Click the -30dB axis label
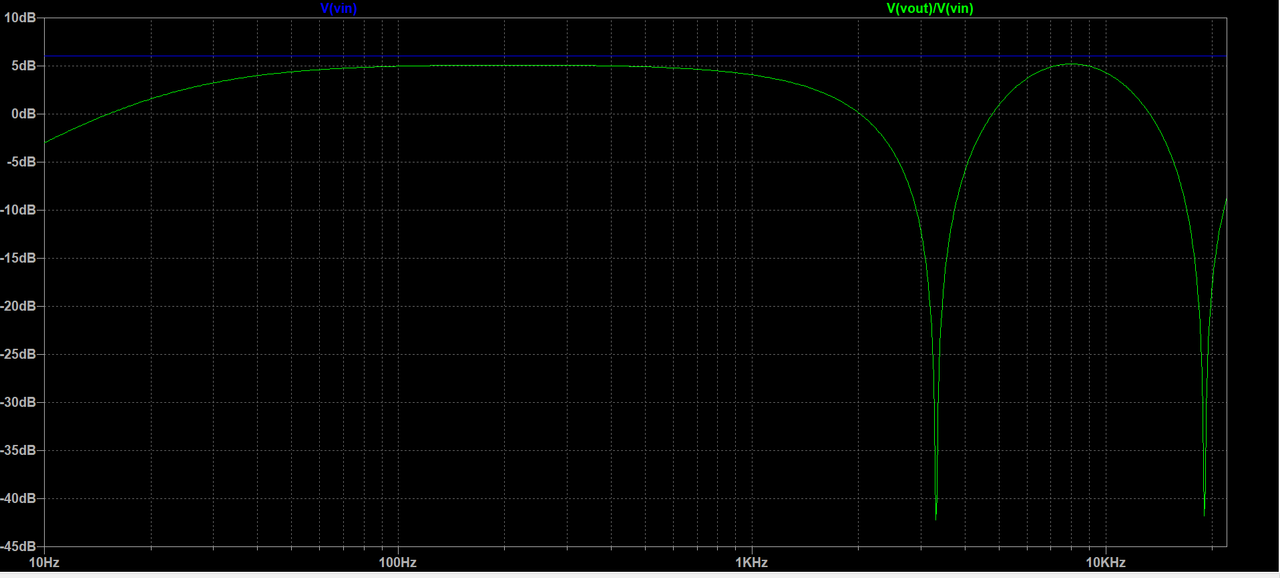This screenshot has width=1280, height=578. (x=19, y=402)
